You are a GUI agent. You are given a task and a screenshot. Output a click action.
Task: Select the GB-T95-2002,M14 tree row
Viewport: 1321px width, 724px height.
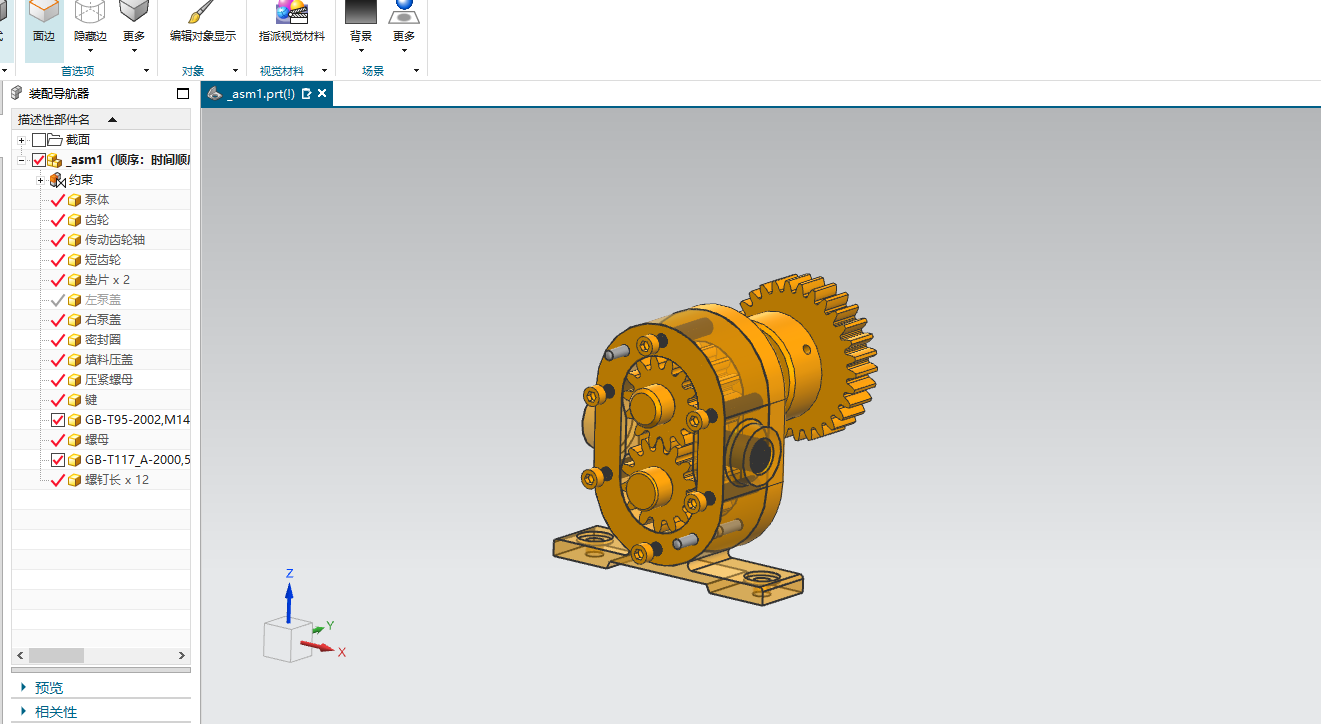[x=101, y=420]
